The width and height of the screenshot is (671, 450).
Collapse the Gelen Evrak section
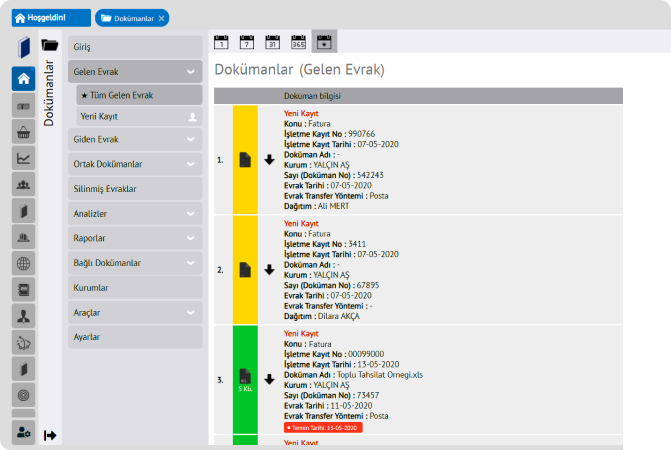[135, 71]
